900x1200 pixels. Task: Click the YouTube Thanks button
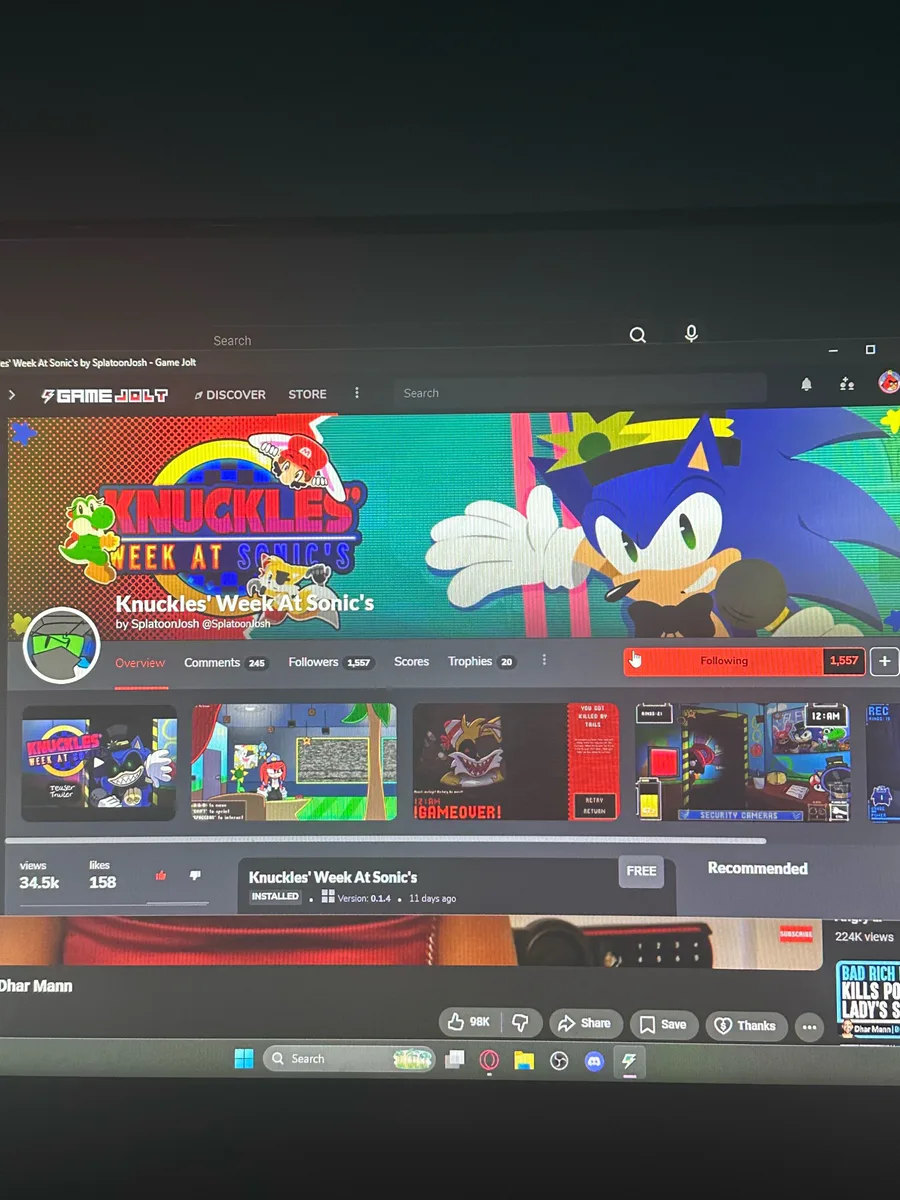point(745,1025)
